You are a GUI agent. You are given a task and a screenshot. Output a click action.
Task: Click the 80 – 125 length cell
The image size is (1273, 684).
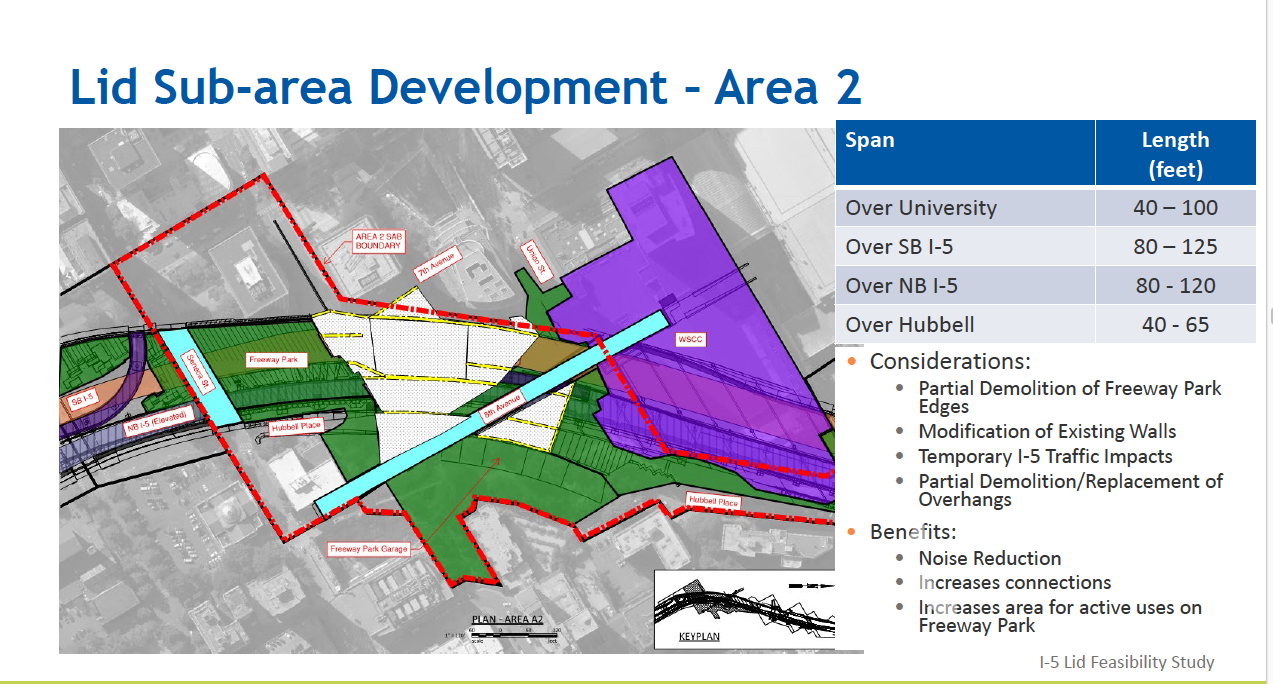point(1175,247)
